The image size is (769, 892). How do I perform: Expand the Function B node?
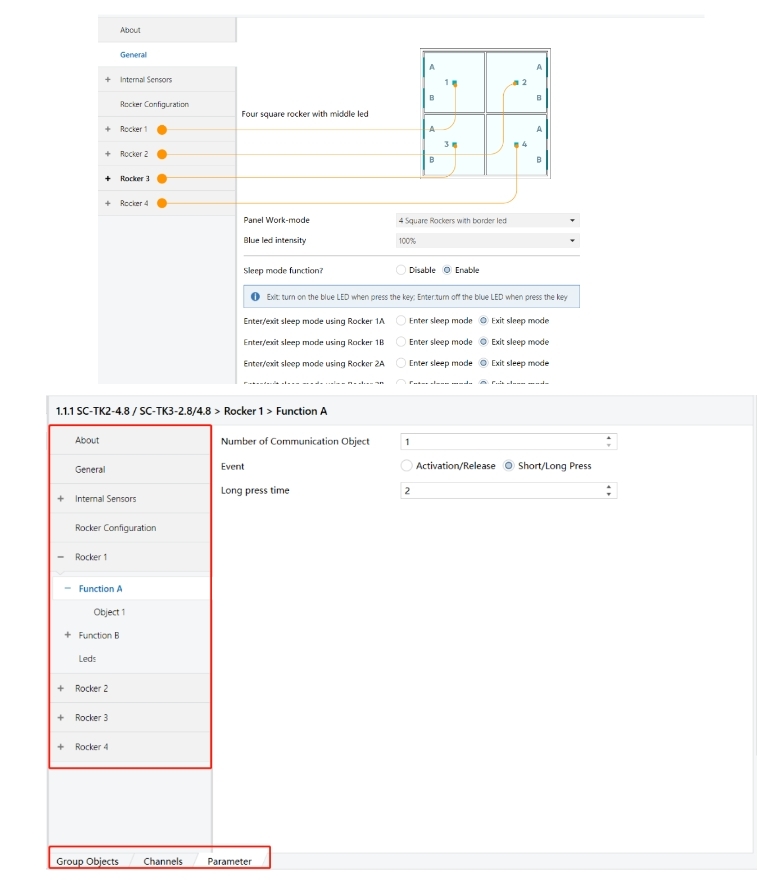[67, 635]
